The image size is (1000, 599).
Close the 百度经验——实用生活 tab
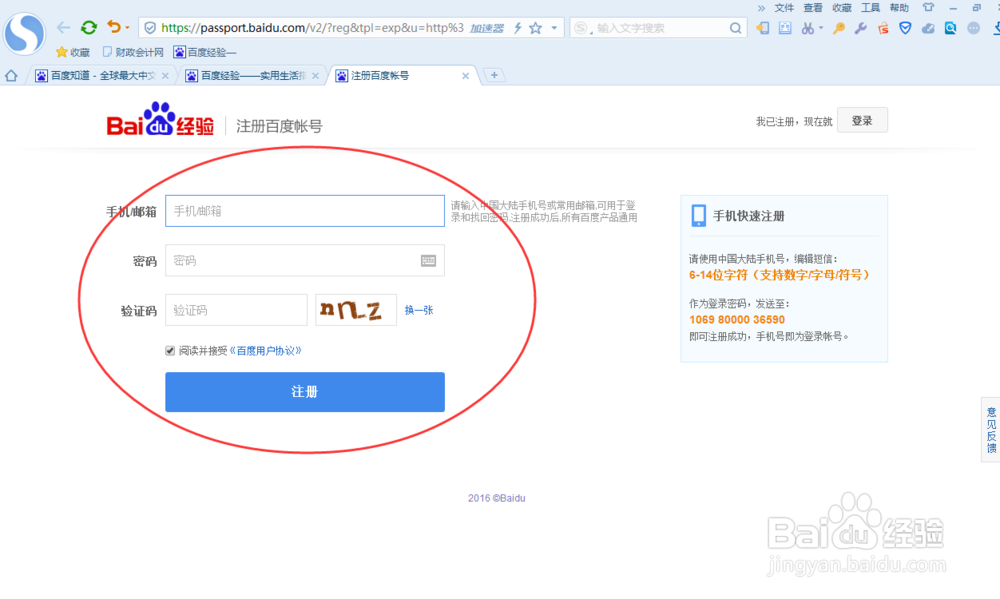point(315,76)
